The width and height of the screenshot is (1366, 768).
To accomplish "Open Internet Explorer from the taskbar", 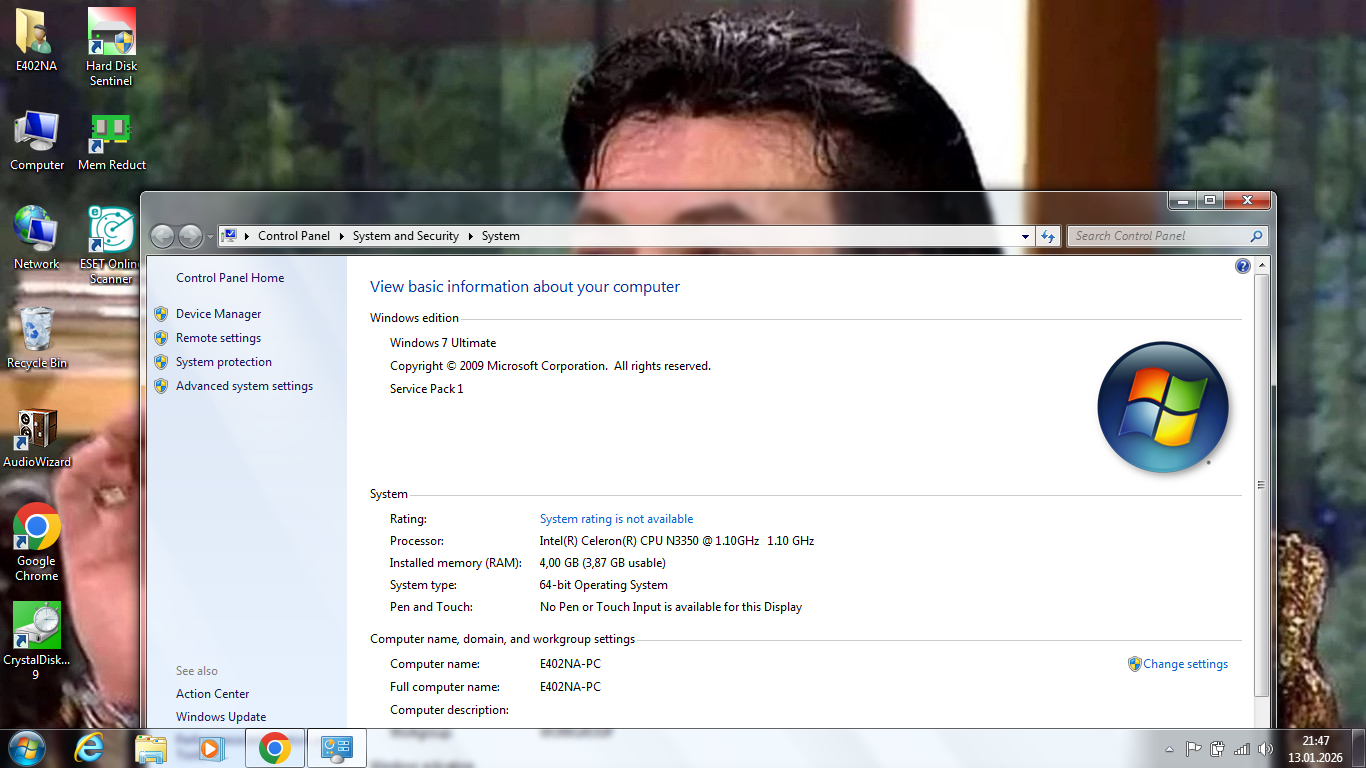I will [89, 748].
